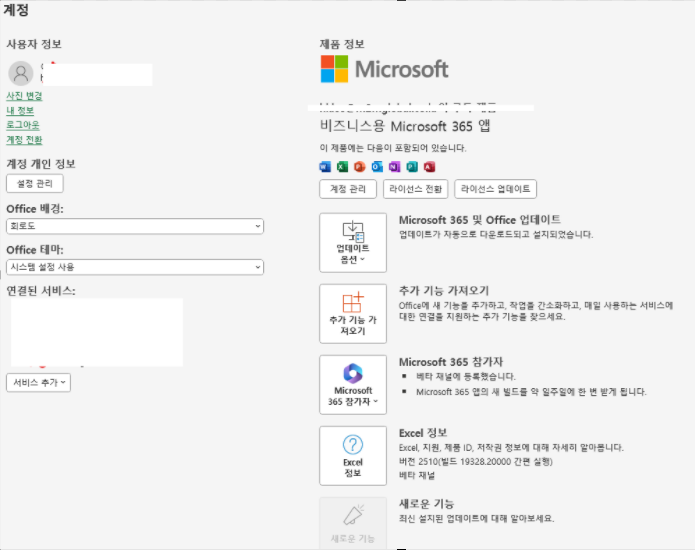Image resolution: width=695 pixels, height=550 pixels.
Task: Click the Outlook app icon
Action: (377, 167)
